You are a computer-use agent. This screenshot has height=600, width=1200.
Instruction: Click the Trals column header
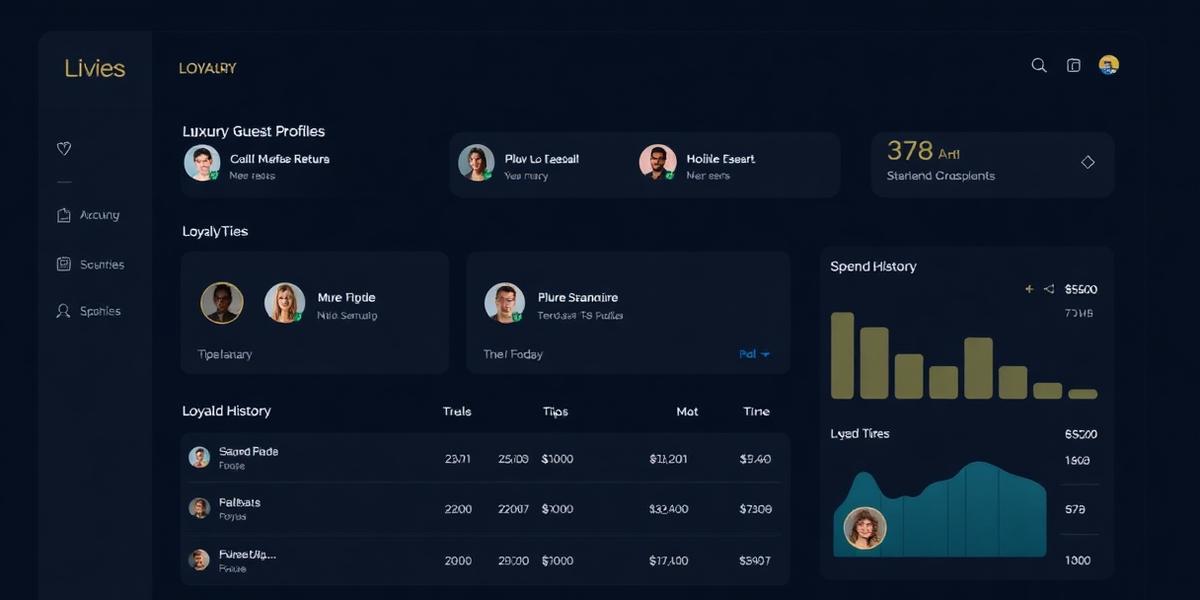[457, 411]
